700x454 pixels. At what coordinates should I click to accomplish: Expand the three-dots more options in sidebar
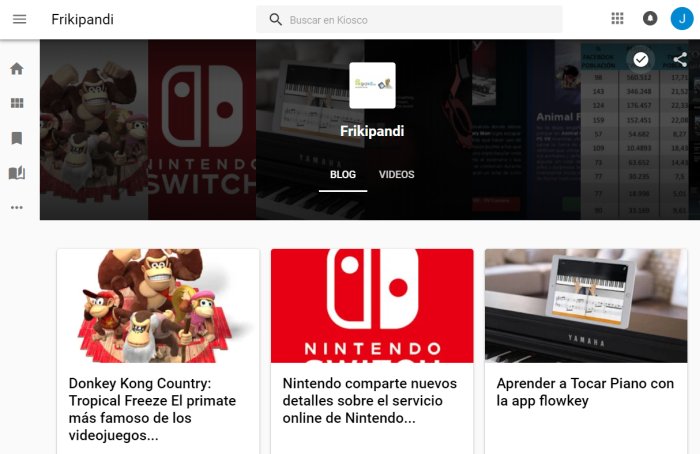(x=17, y=207)
